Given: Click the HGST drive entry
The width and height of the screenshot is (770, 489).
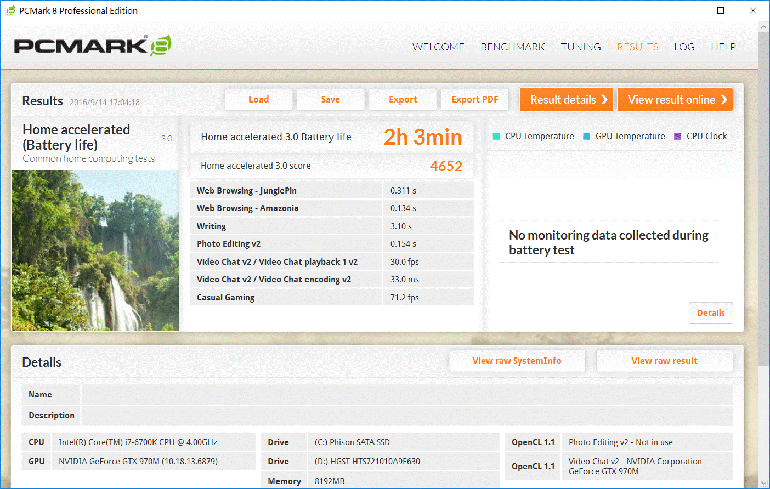Looking at the screenshot, I should coord(367,462).
